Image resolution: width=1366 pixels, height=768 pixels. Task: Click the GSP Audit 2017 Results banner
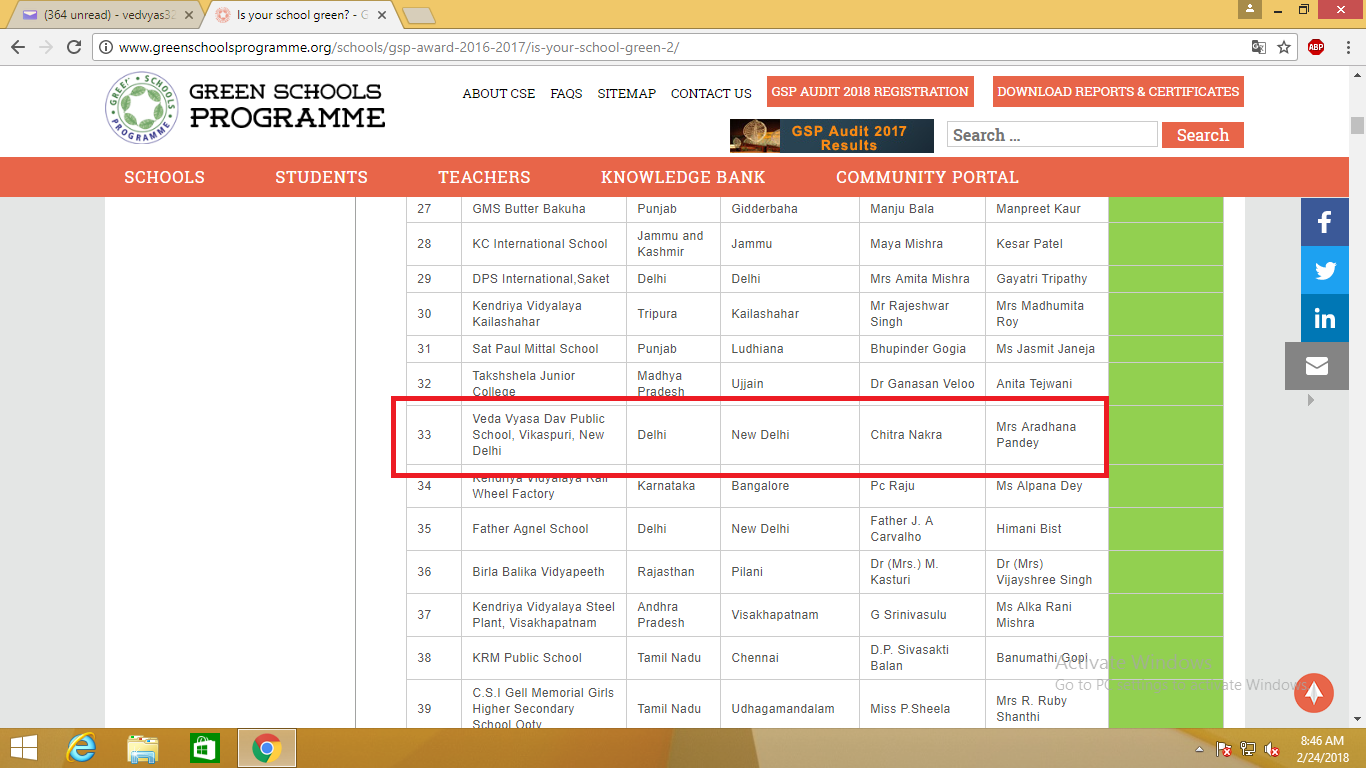(x=832, y=137)
